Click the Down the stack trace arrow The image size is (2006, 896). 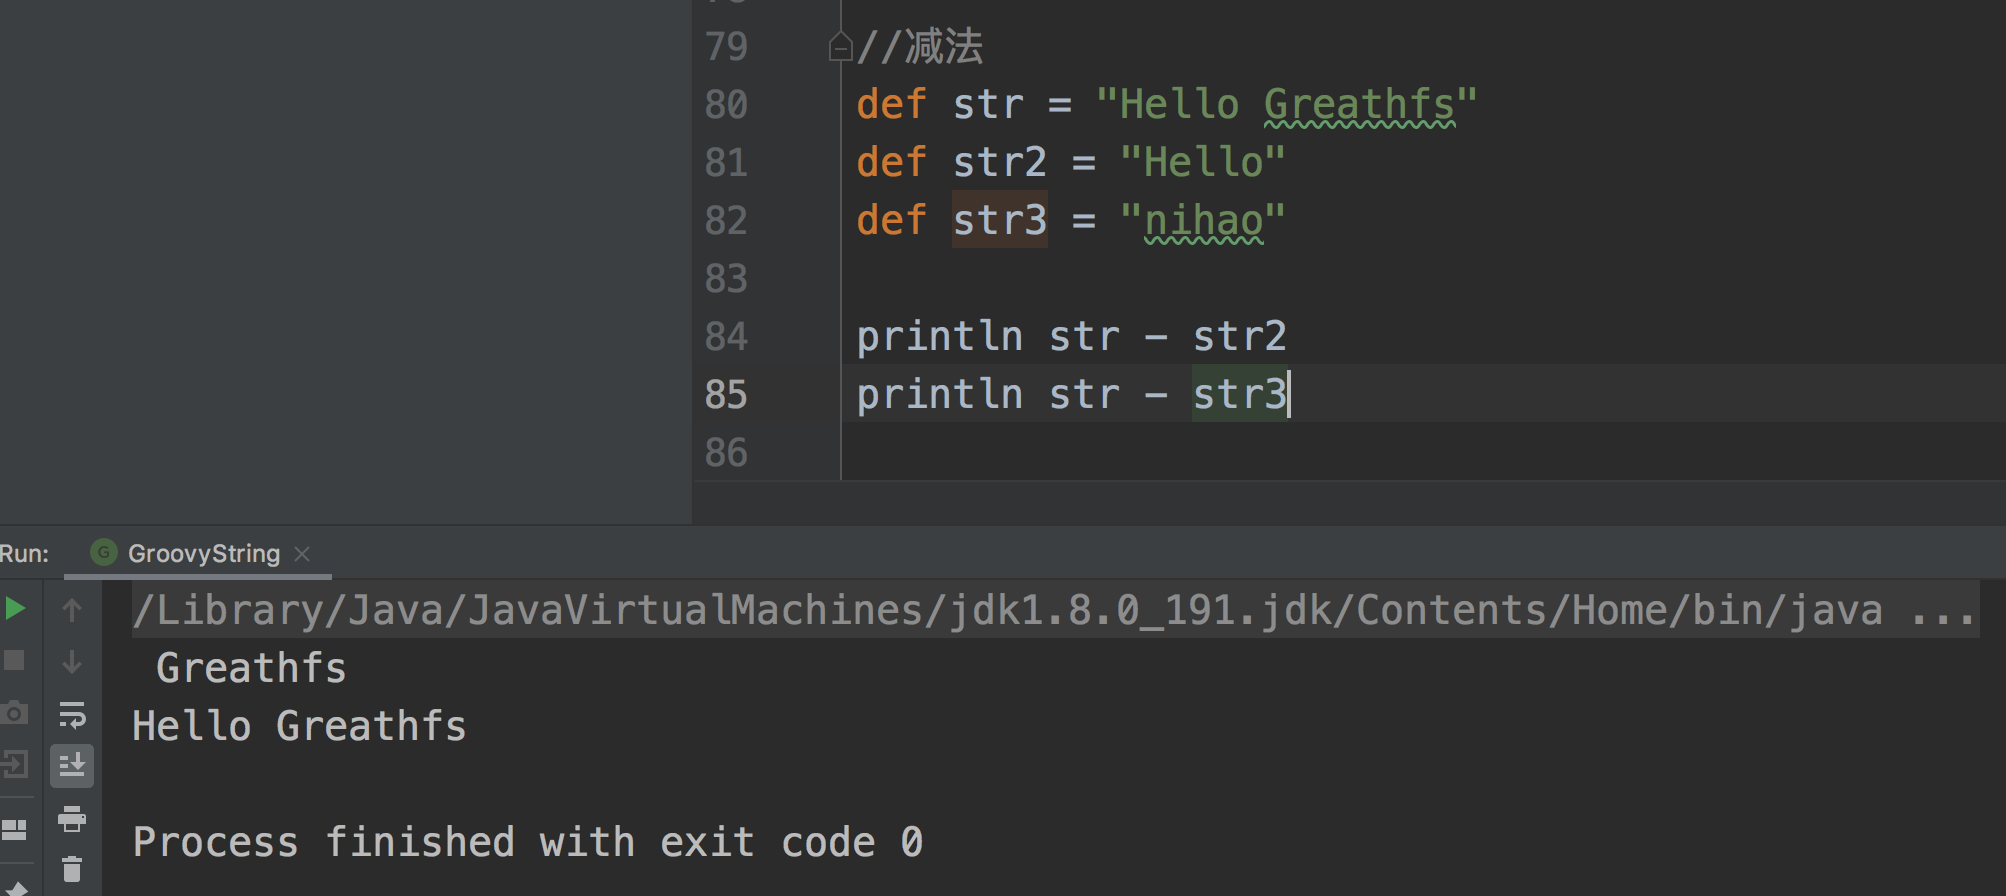(72, 661)
